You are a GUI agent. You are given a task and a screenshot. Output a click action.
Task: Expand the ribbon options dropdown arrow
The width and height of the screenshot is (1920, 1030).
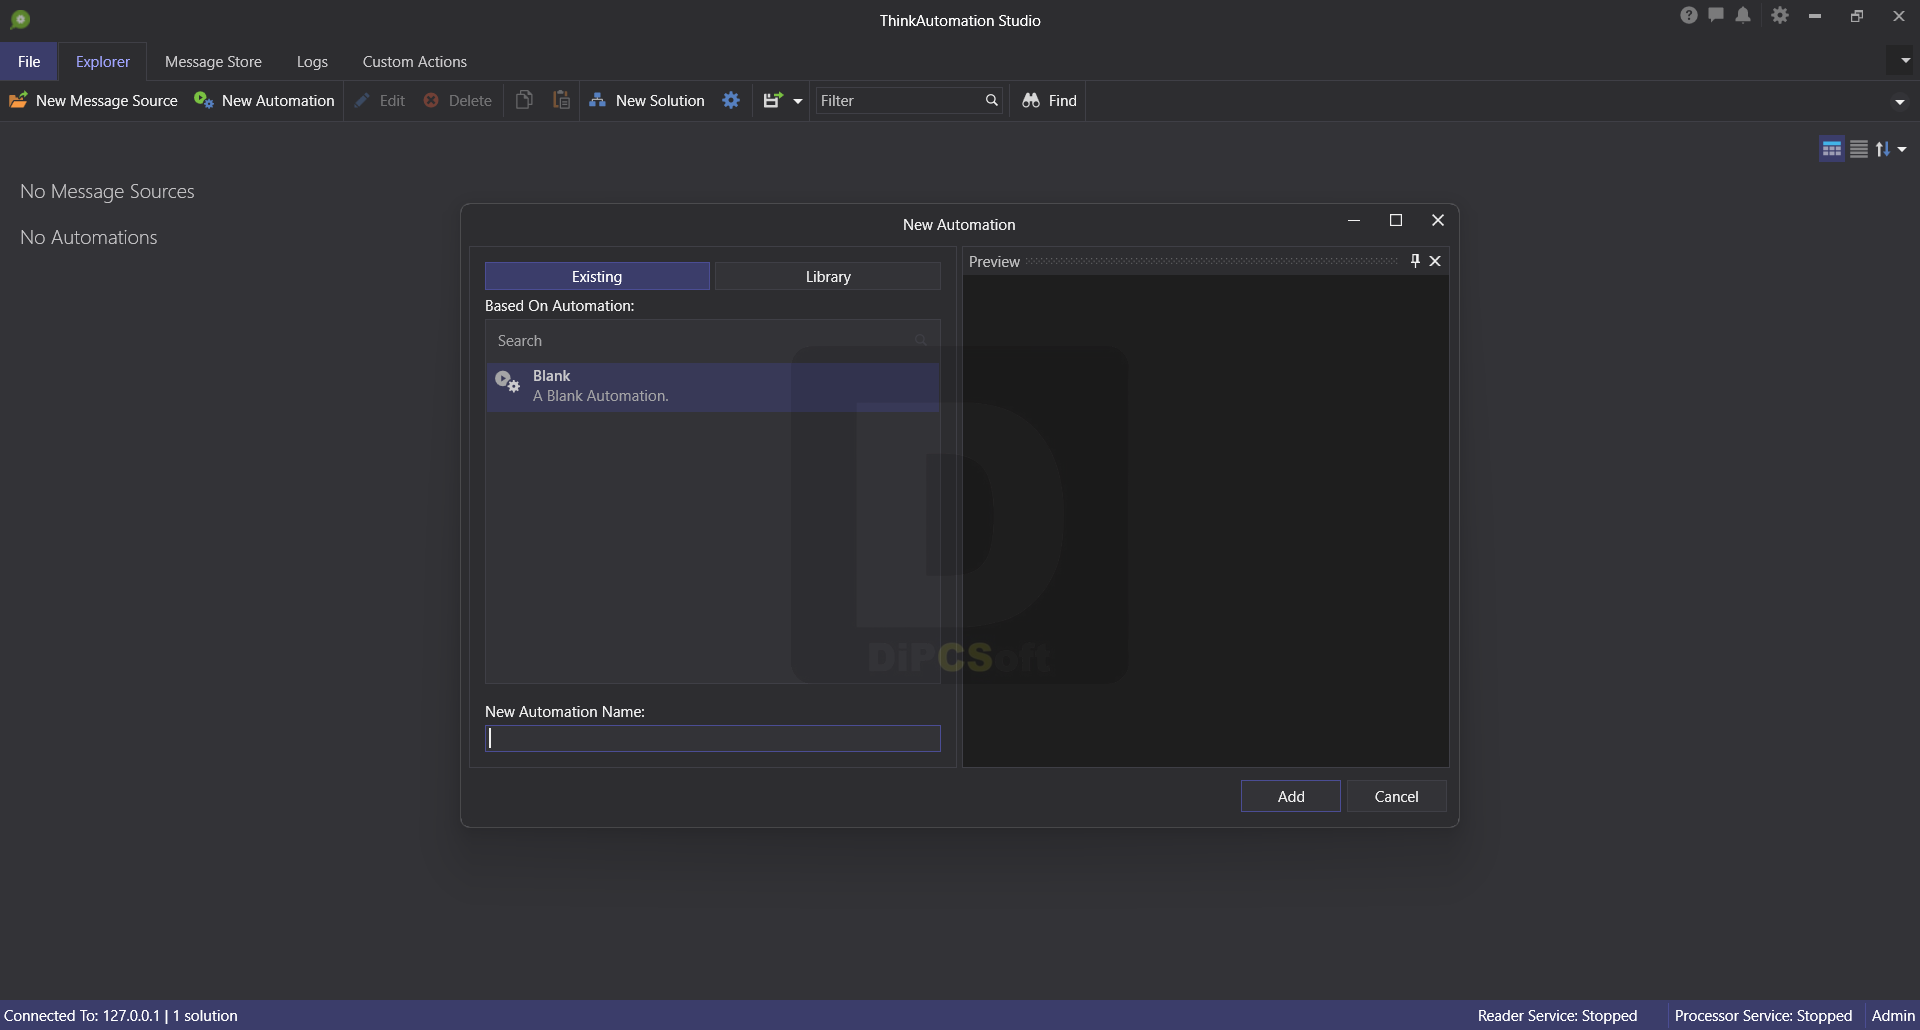point(1905,60)
